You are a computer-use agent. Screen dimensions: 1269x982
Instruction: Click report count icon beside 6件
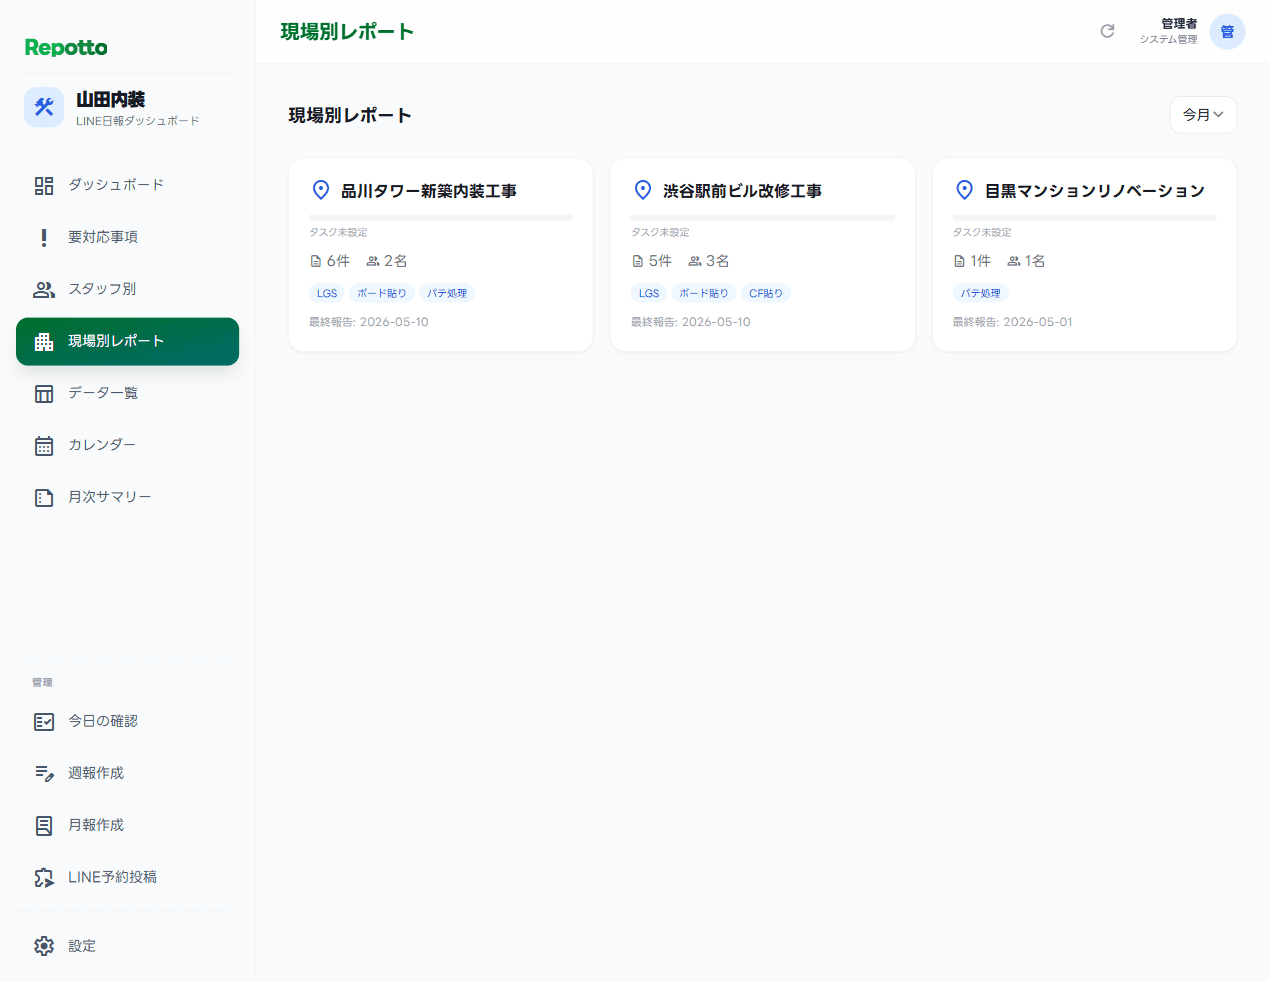[316, 261]
